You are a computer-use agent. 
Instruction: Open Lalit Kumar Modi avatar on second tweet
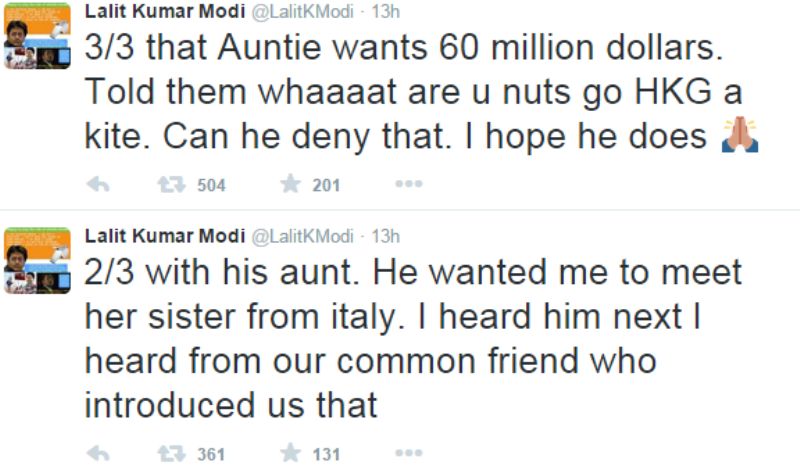point(37,261)
